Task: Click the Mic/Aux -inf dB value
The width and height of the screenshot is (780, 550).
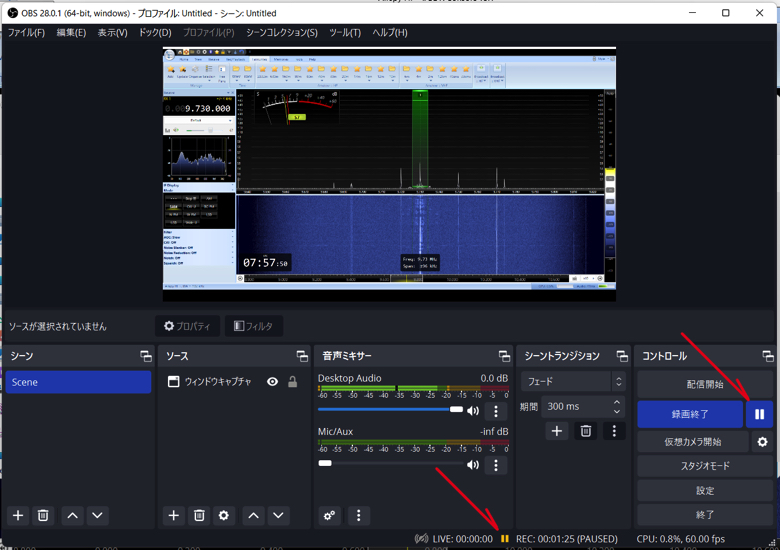Action: click(494, 432)
